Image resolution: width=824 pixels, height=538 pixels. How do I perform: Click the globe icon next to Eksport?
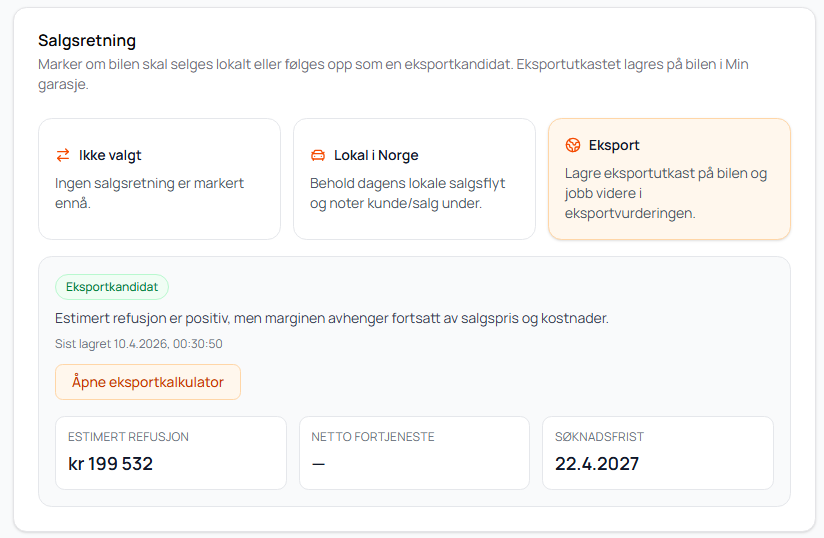573,145
